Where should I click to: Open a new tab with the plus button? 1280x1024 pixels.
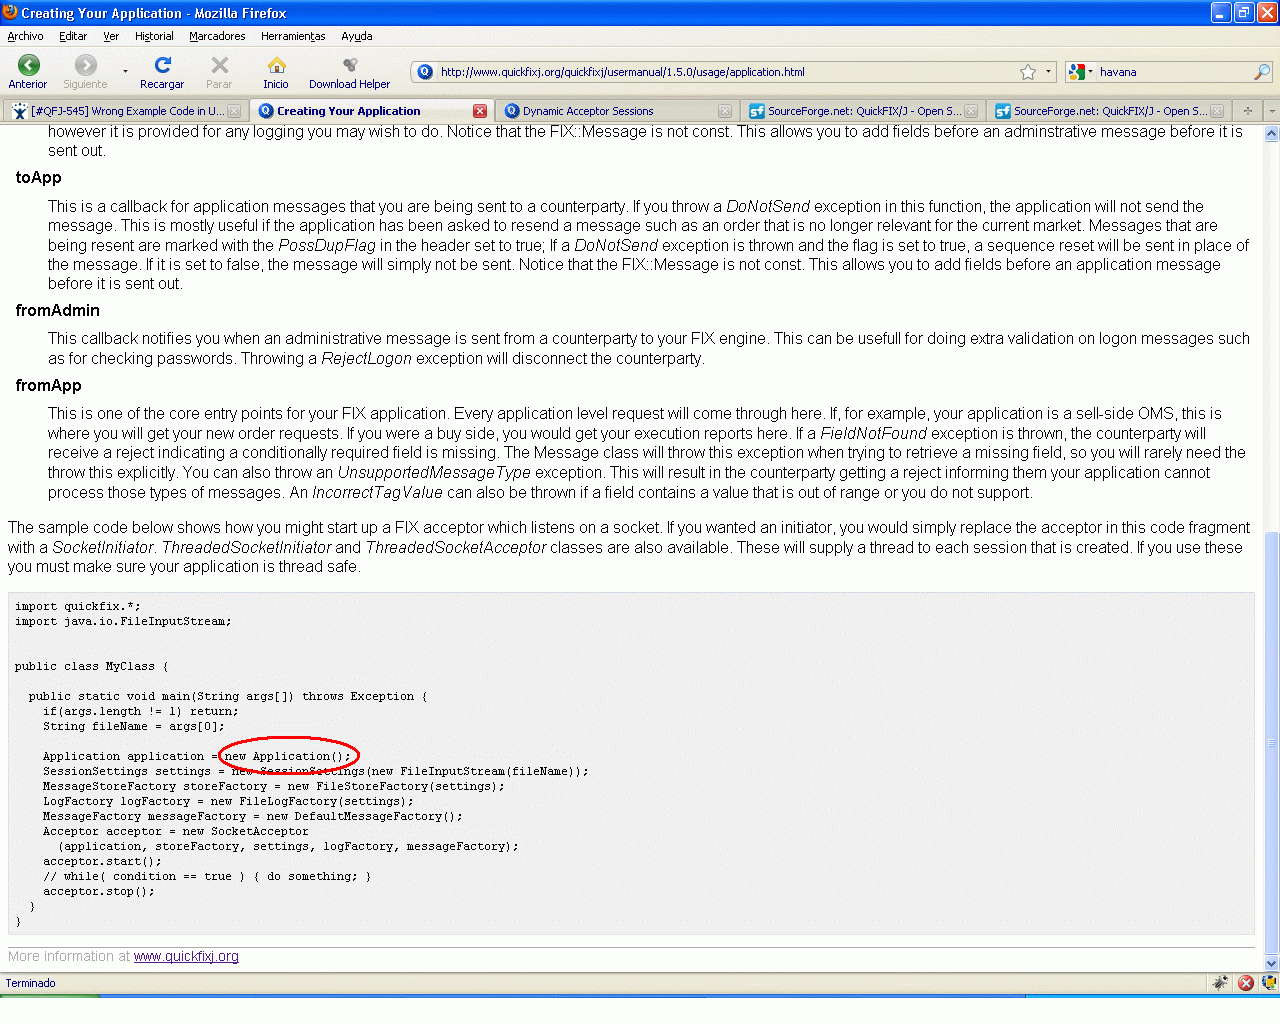(1248, 111)
